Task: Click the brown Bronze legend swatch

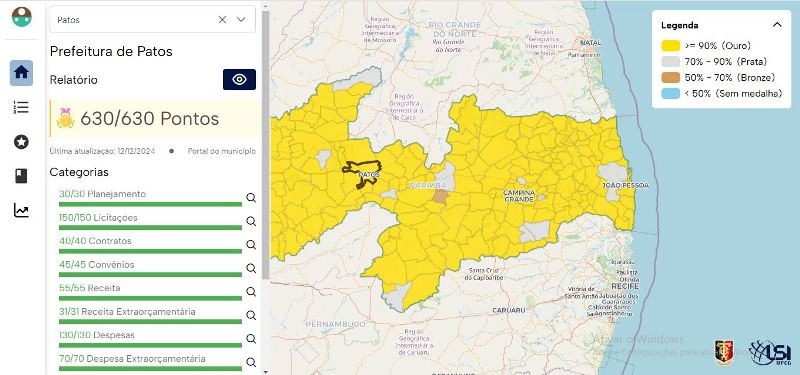Action: (x=671, y=78)
